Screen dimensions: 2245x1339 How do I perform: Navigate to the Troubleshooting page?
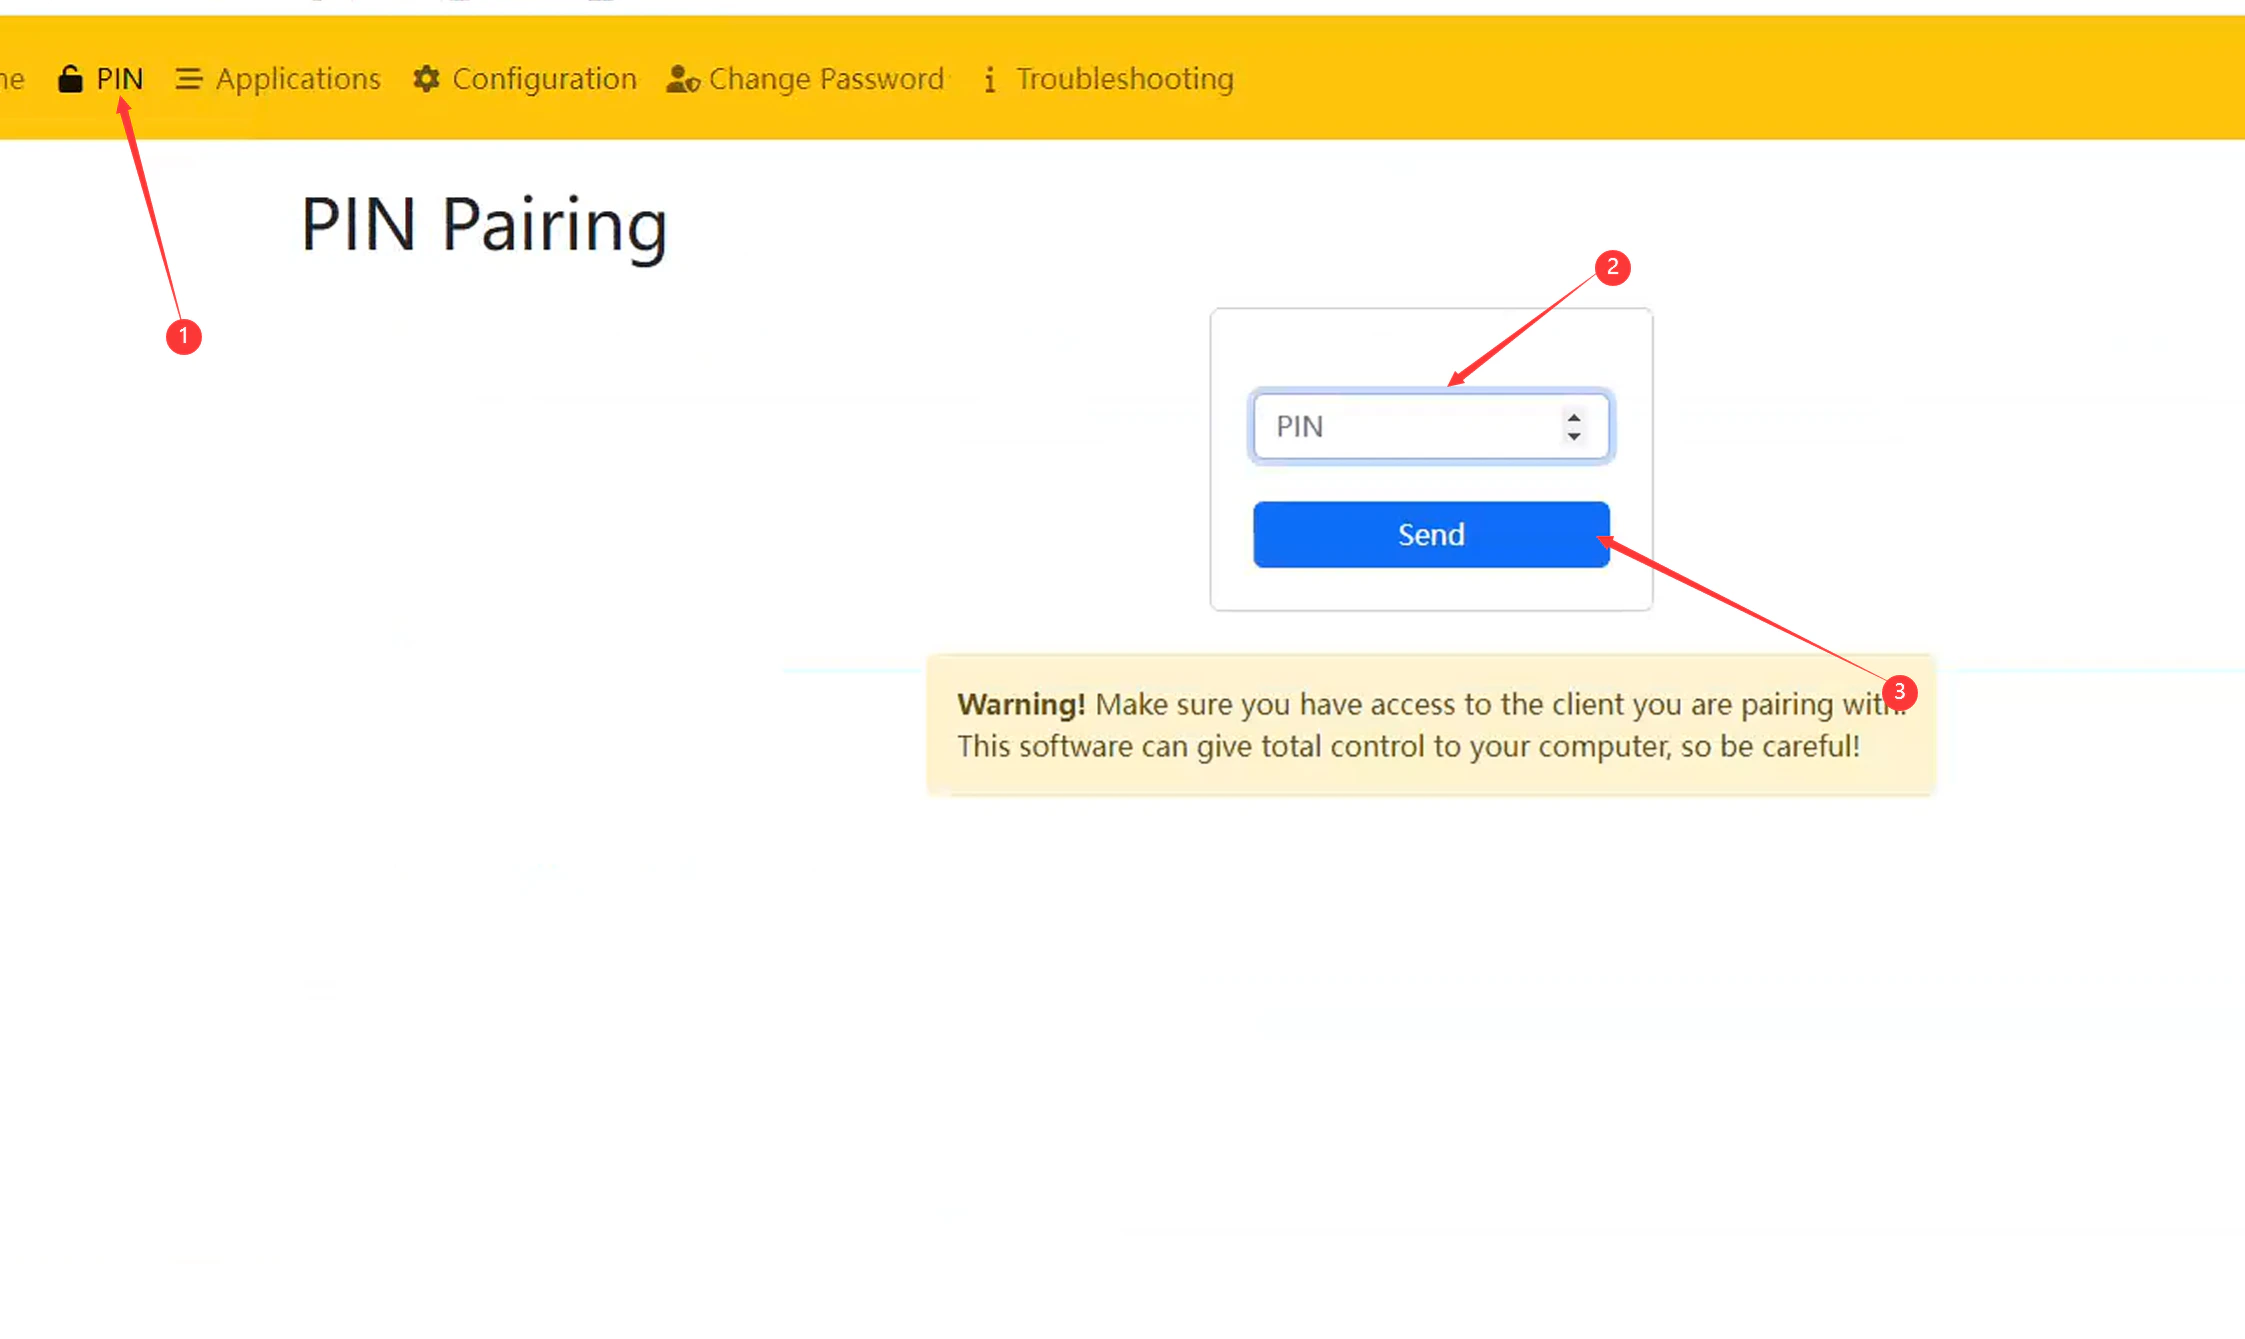click(1124, 78)
